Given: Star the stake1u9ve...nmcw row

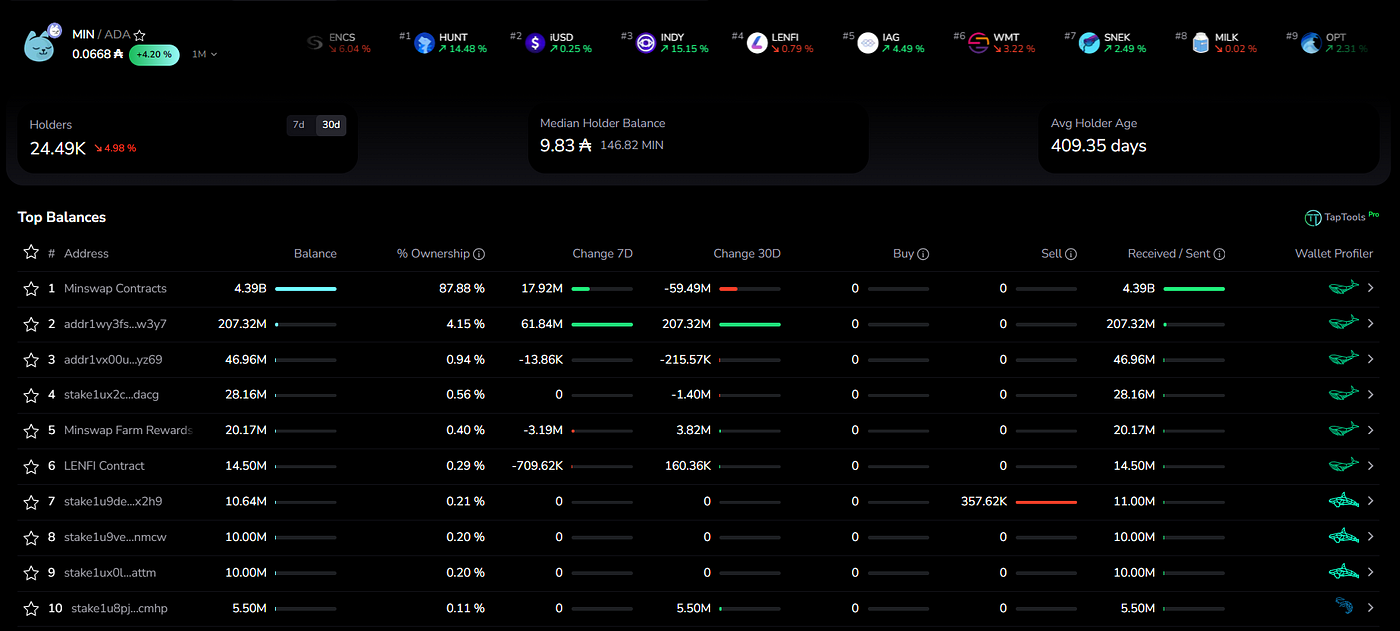Looking at the screenshot, I should (x=31, y=537).
